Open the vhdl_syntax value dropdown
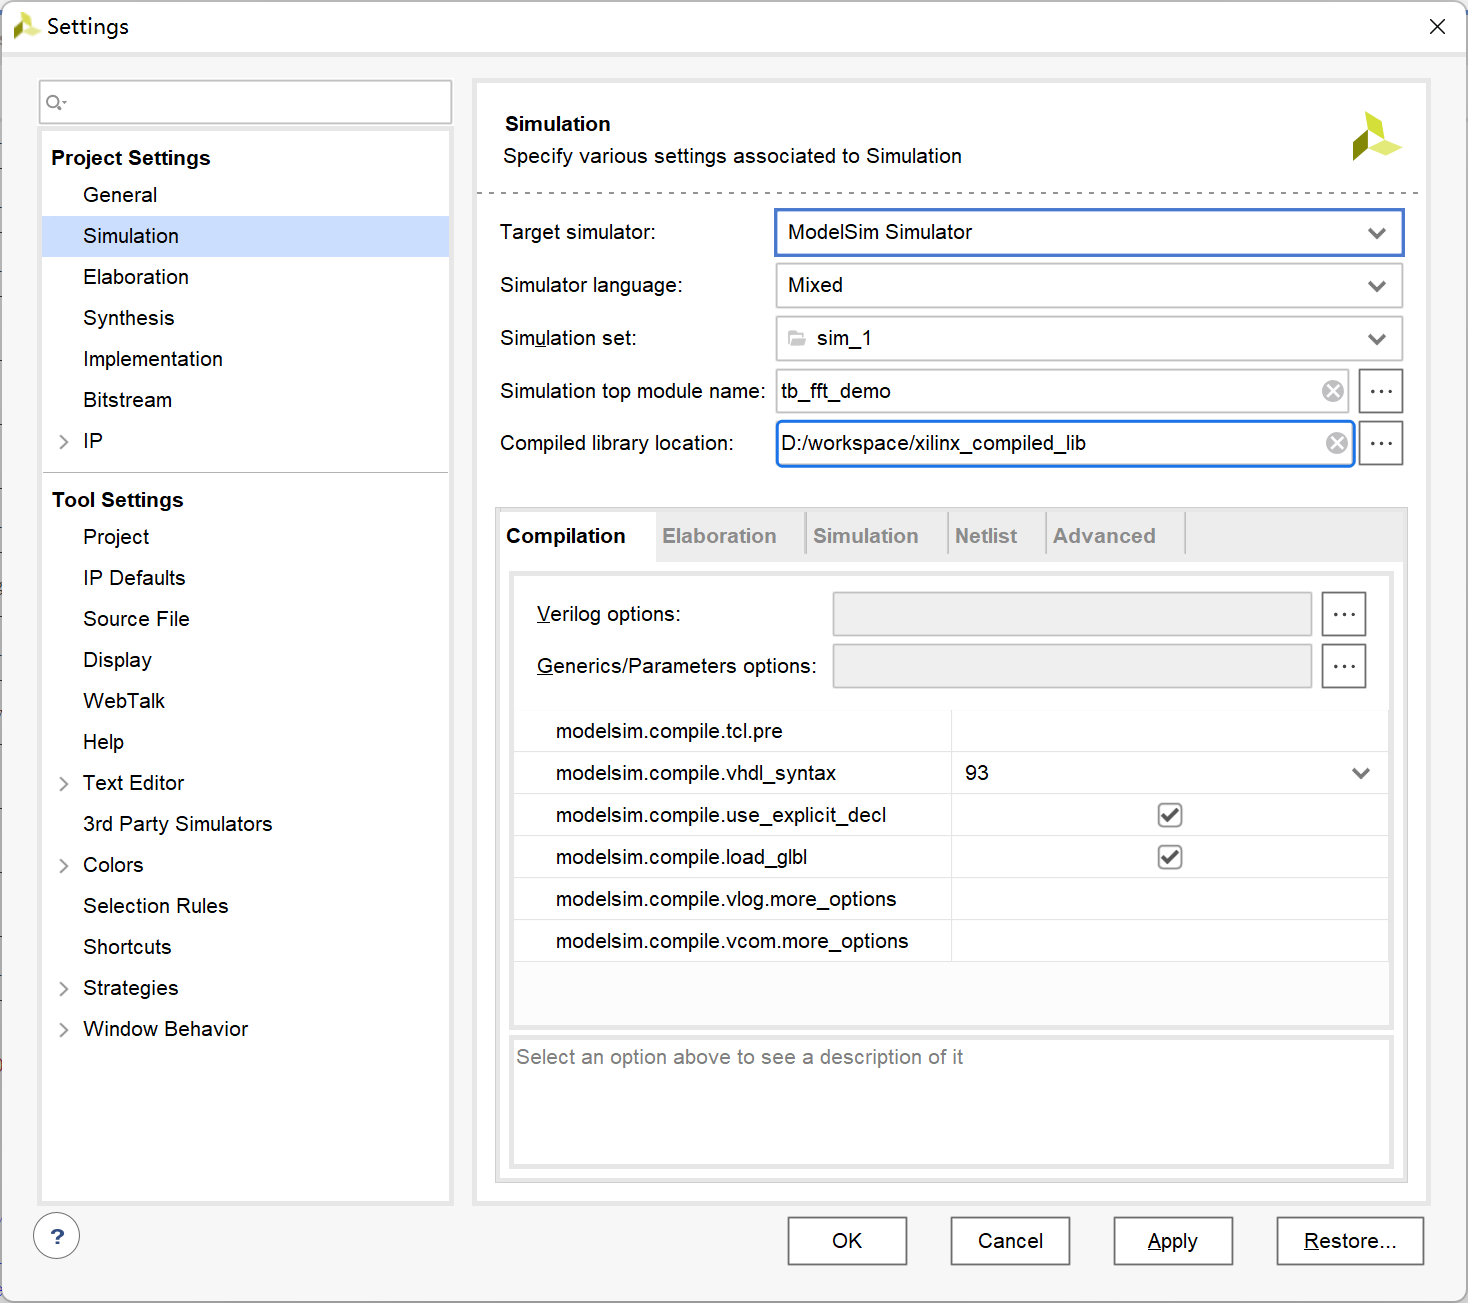Screen dimensions: 1468x1303 1360,773
